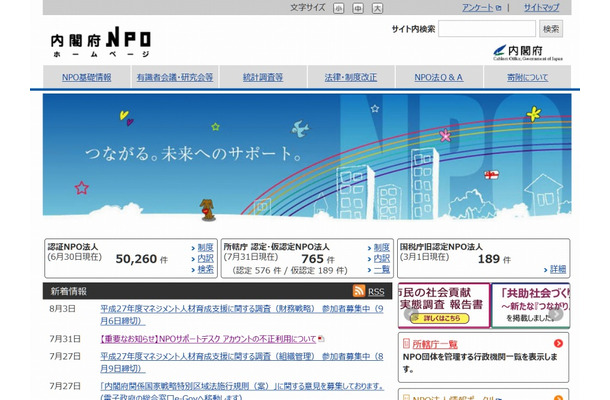The height and width of the screenshot is (400, 610).
Task: Open the サイトマップ link
Action: 541,8
